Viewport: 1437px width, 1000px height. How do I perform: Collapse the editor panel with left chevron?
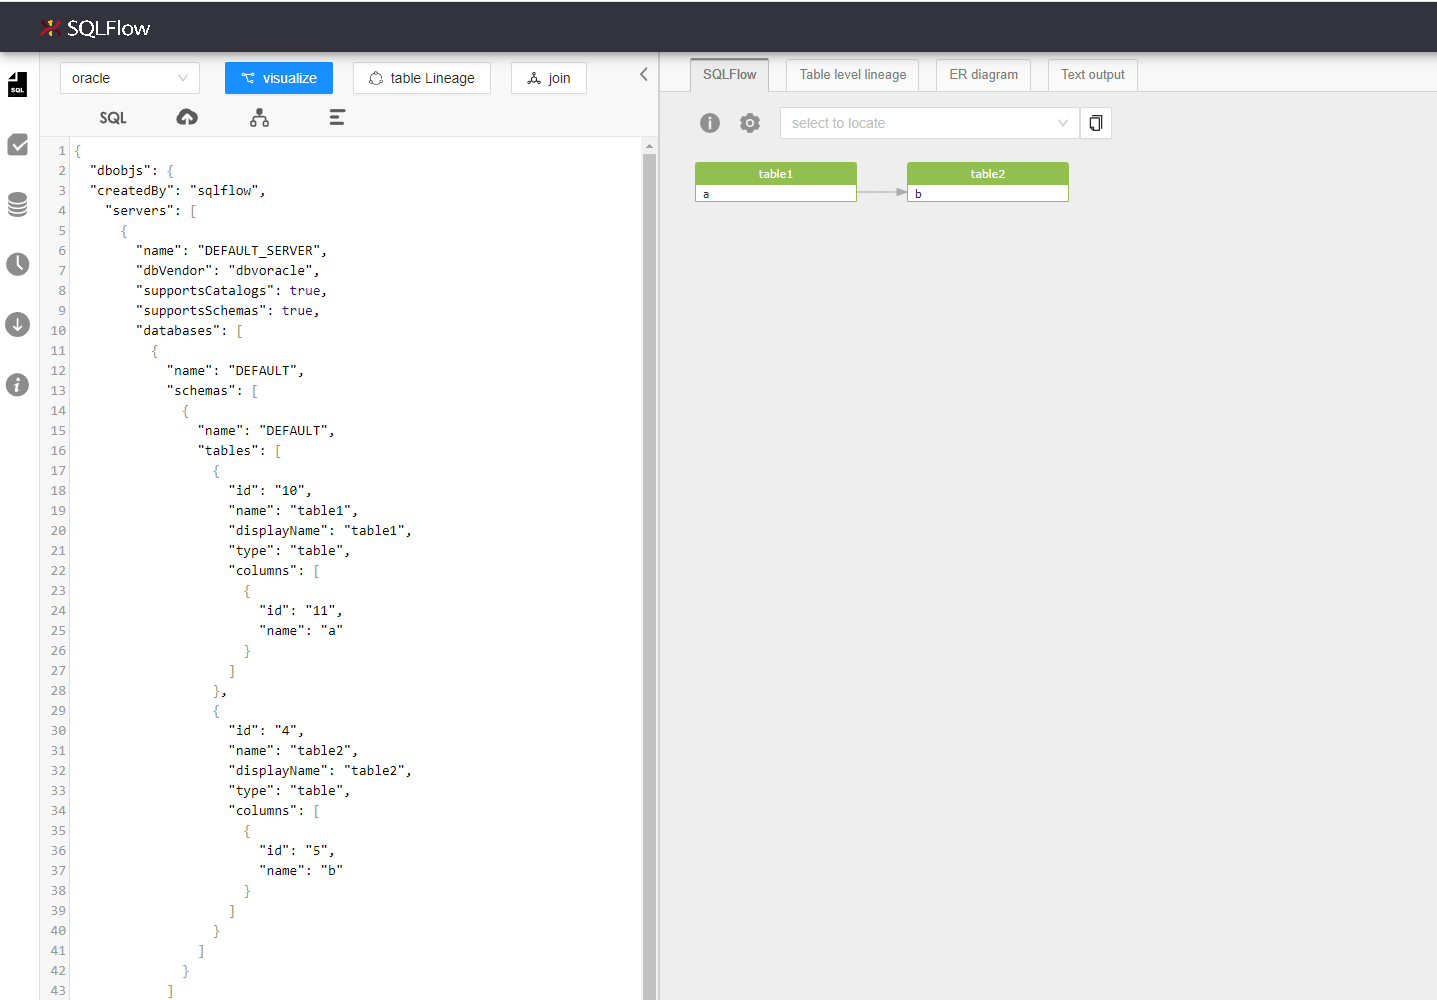643,74
